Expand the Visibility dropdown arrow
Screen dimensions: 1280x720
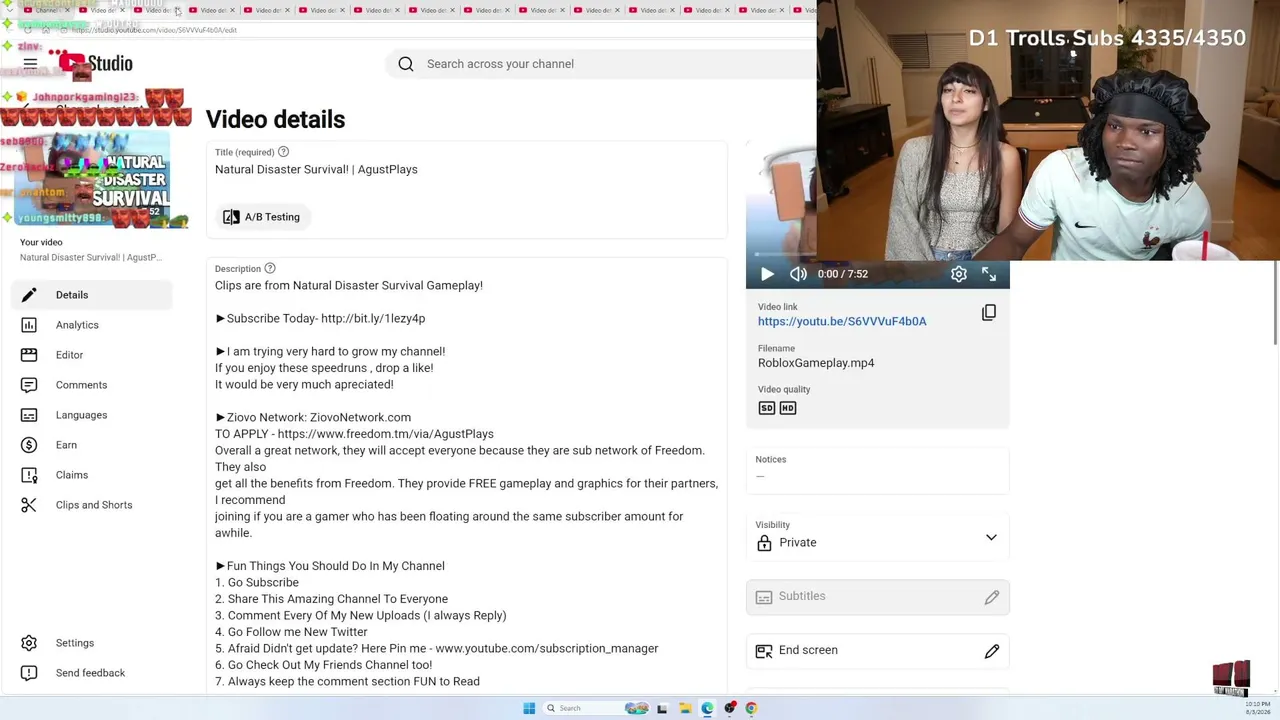click(991, 538)
